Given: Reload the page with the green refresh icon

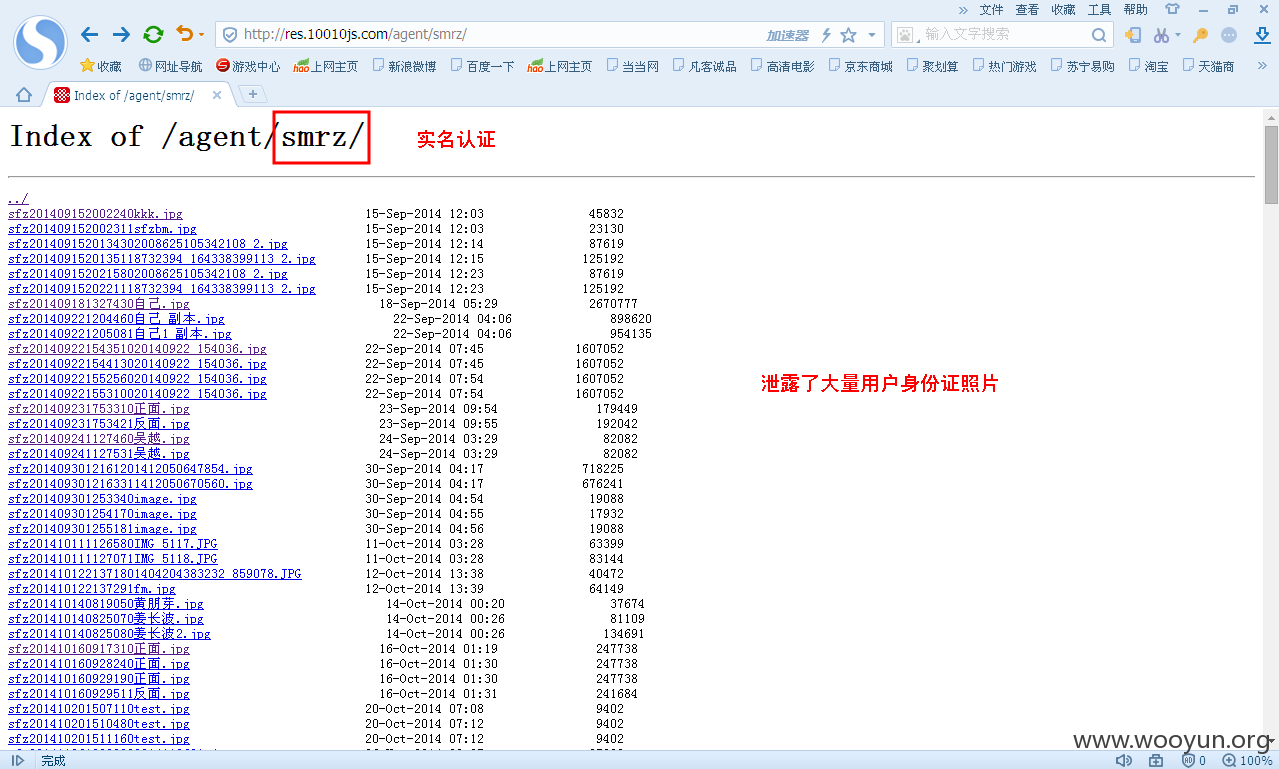Looking at the screenshot, I should click(153, 35).
